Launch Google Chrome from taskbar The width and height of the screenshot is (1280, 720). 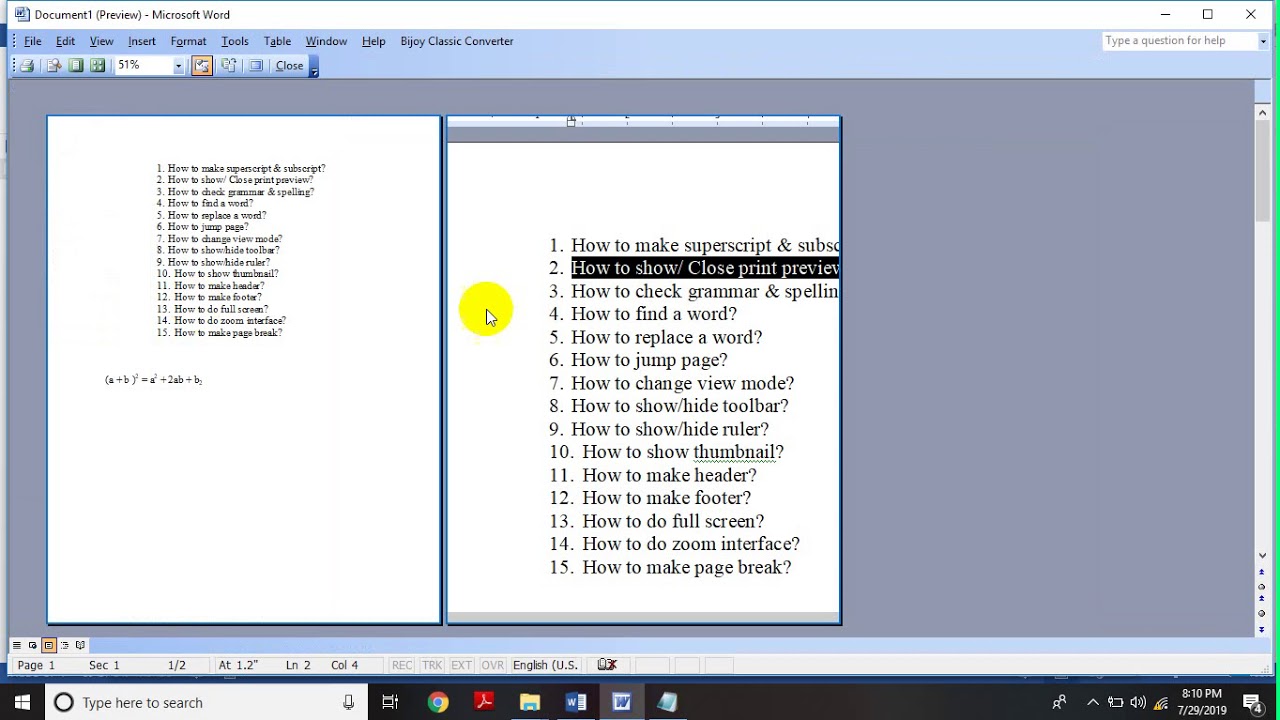[438, 703]
